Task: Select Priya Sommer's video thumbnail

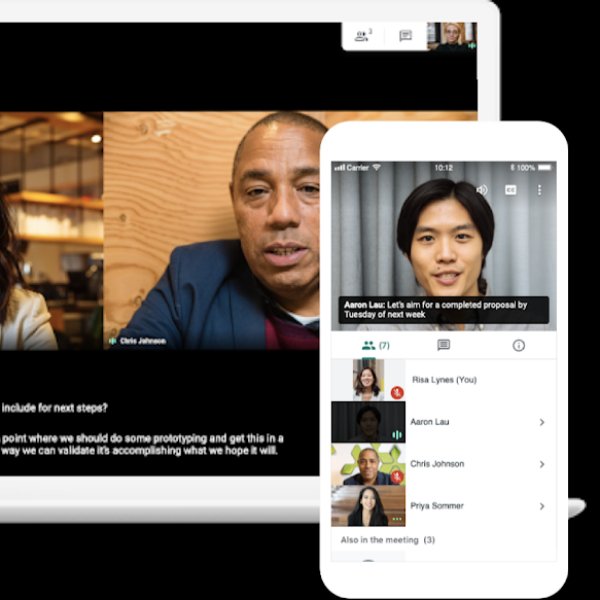Action: click(x=367, y=506)
